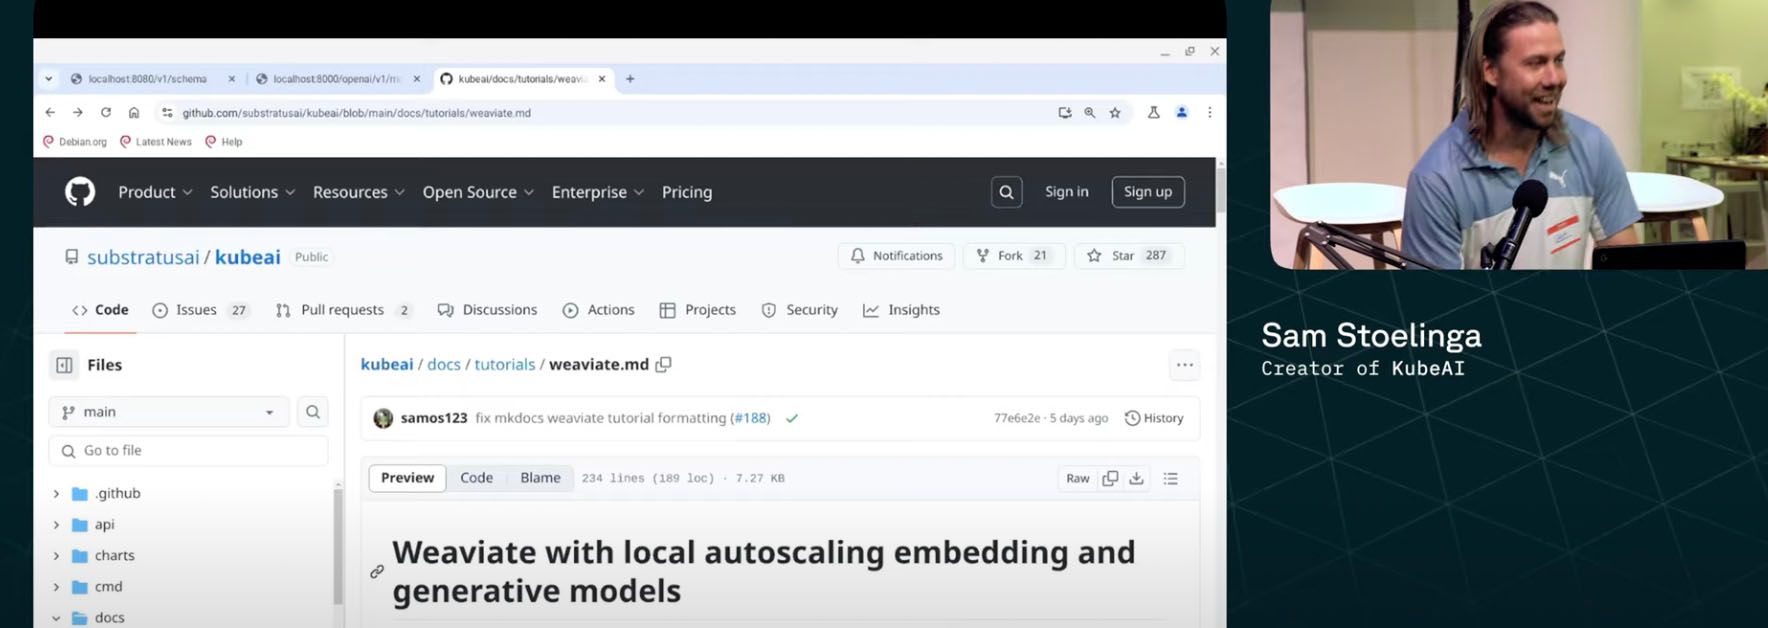Click the GitHub Octocat logo
Screen dimensions: 1768x628
pos(80,191)
